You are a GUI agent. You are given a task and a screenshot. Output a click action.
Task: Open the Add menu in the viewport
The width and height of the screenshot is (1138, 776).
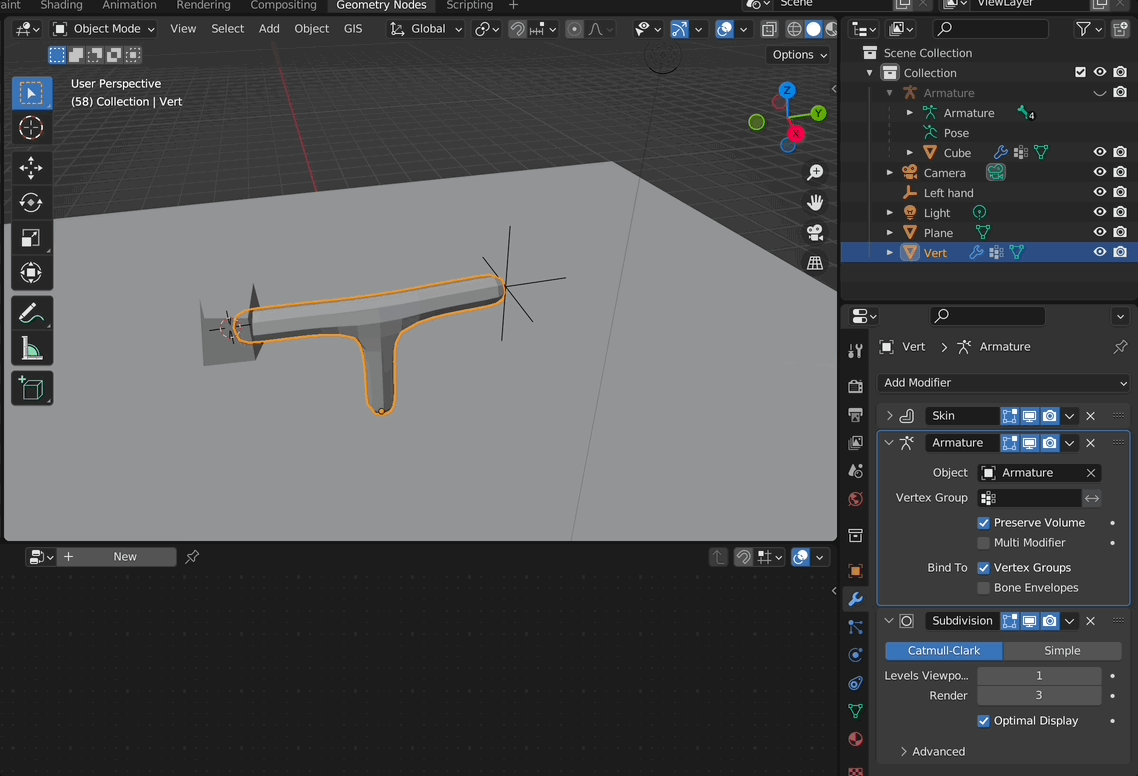coord(268,28)
